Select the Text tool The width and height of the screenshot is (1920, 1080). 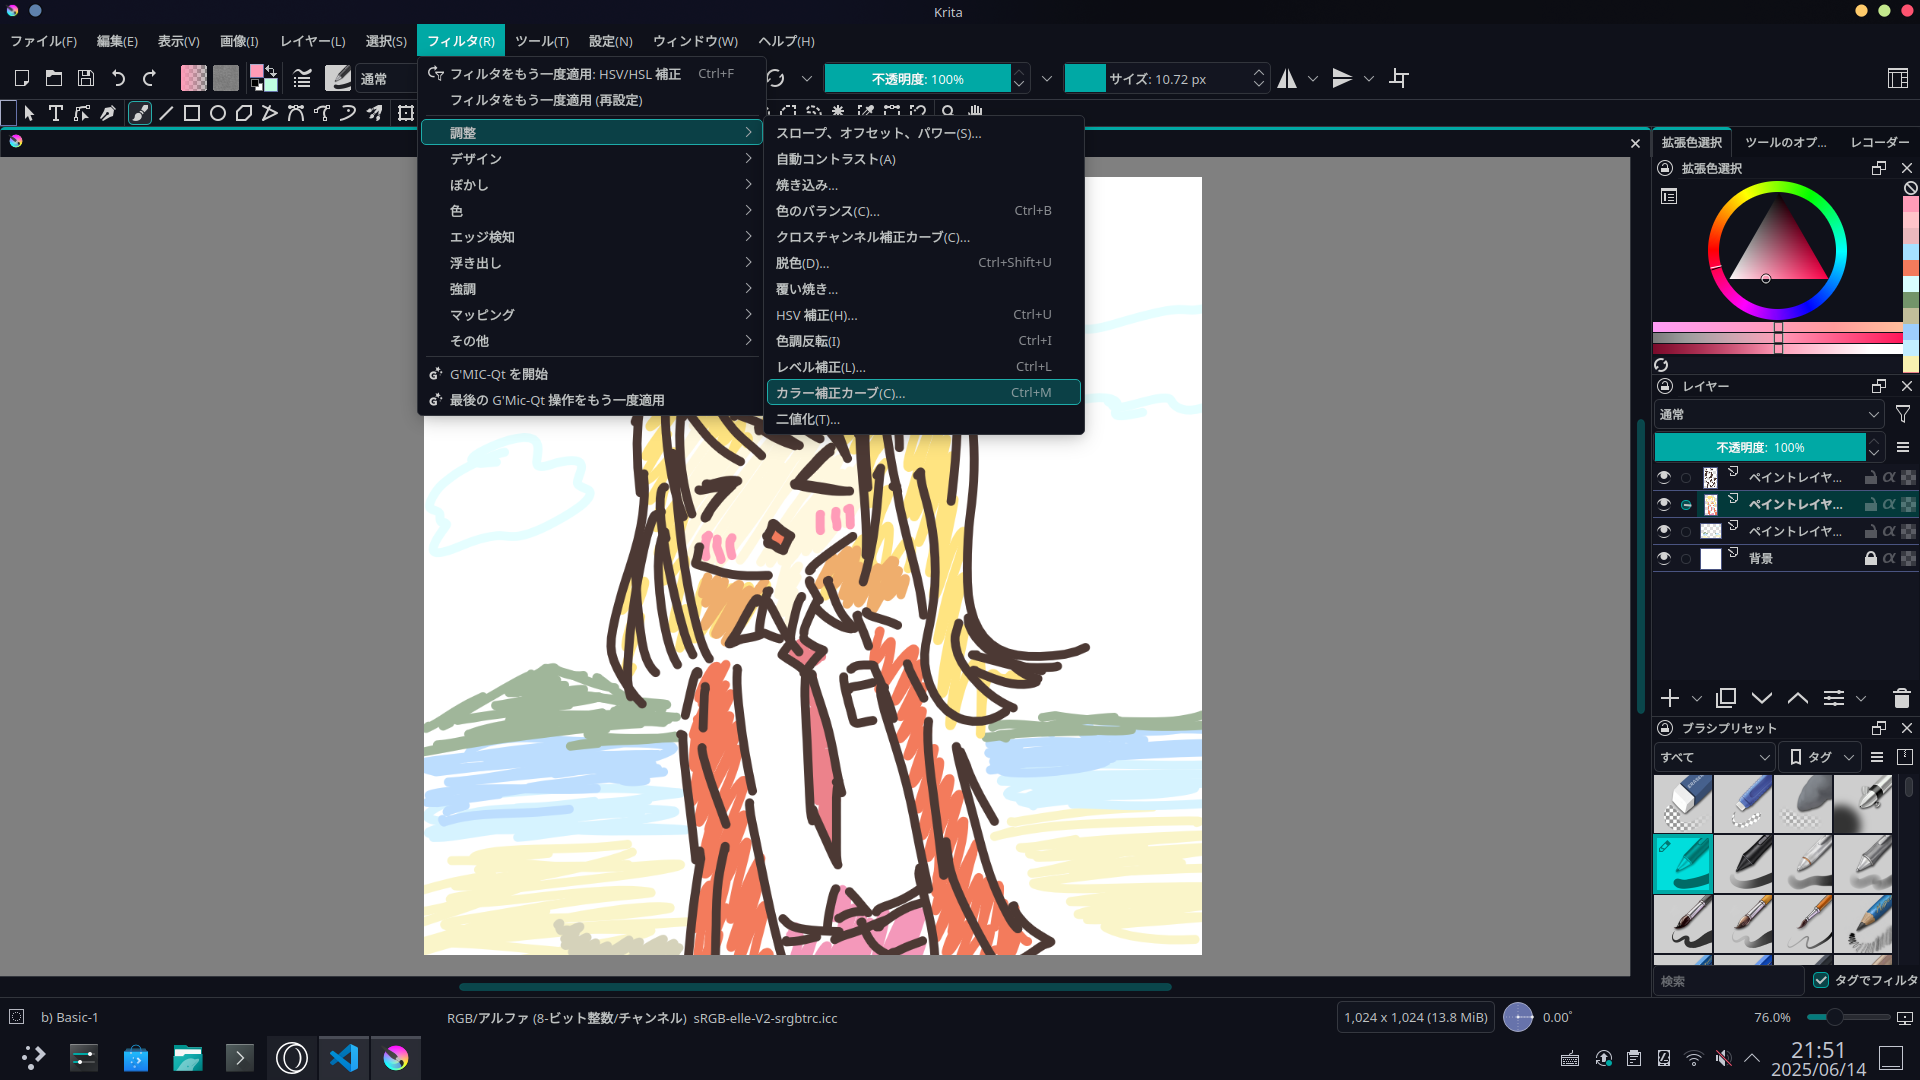[x=56, y=113]
